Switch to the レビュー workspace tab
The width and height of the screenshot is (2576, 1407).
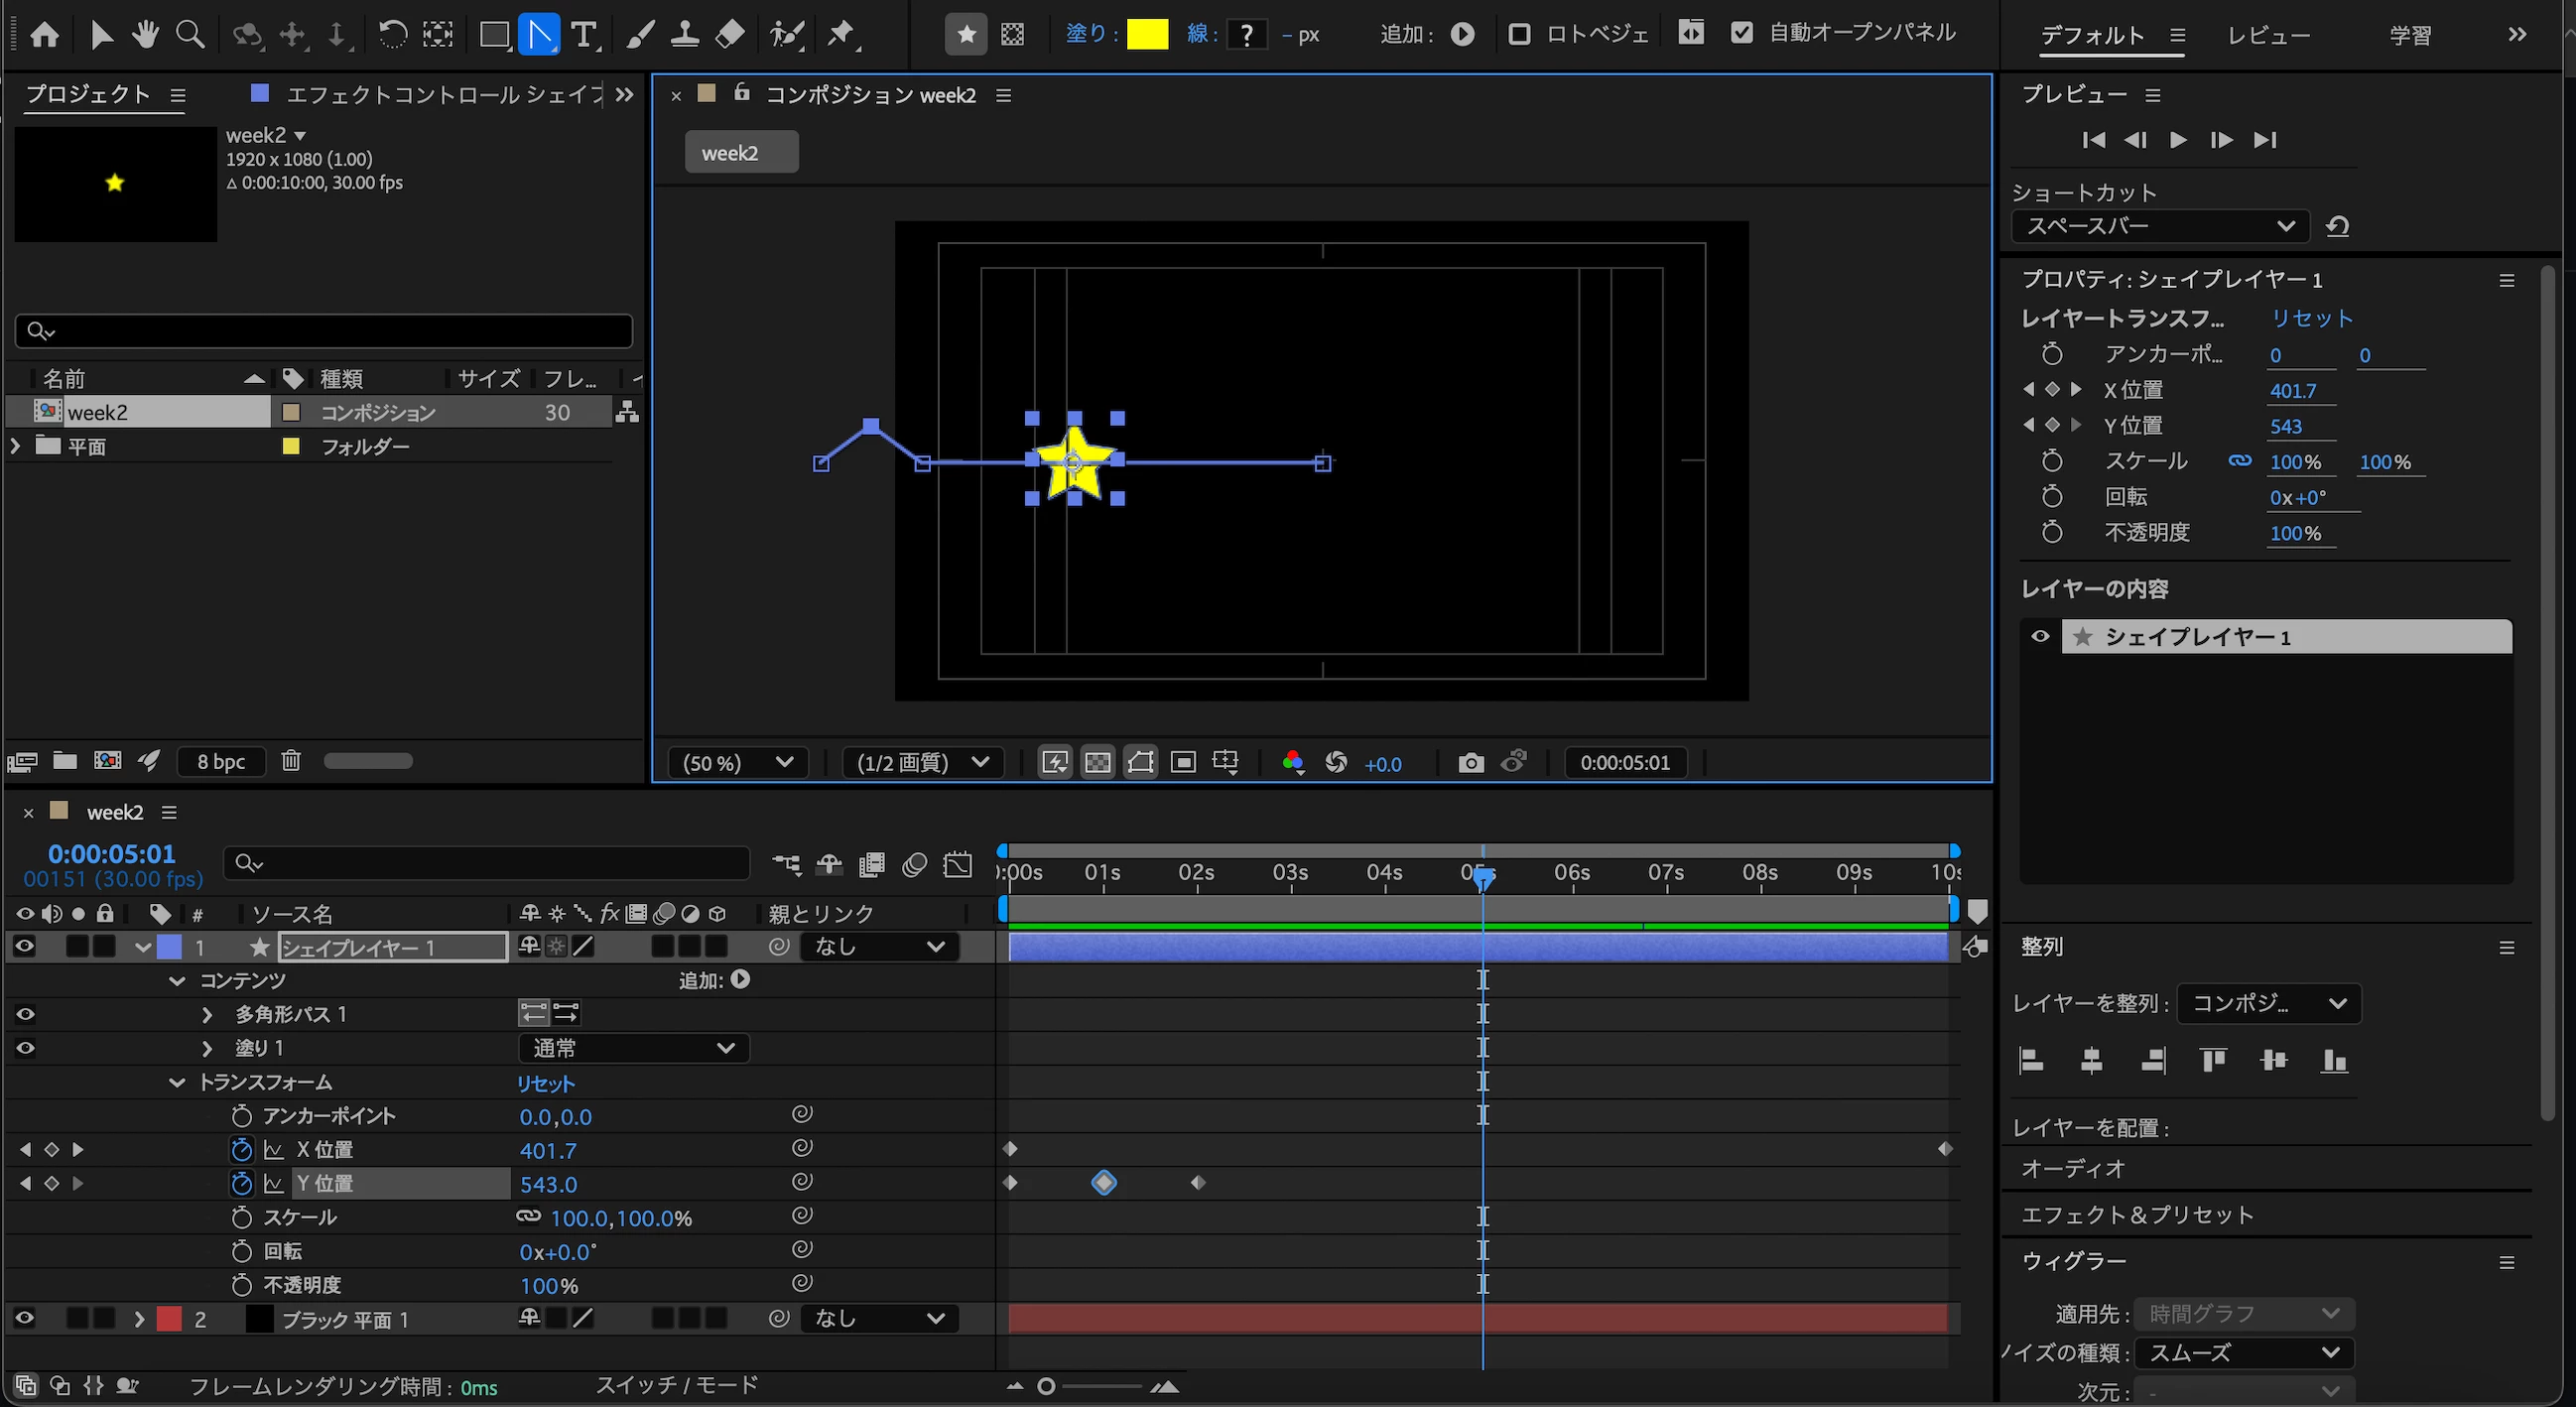tap(2268, 36)
